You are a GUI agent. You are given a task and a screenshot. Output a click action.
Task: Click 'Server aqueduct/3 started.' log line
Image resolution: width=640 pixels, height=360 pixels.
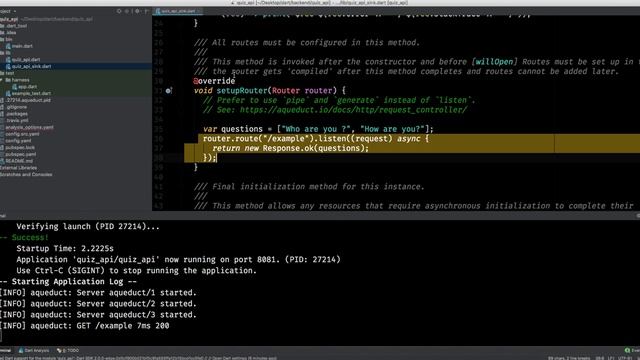(98, 315)
